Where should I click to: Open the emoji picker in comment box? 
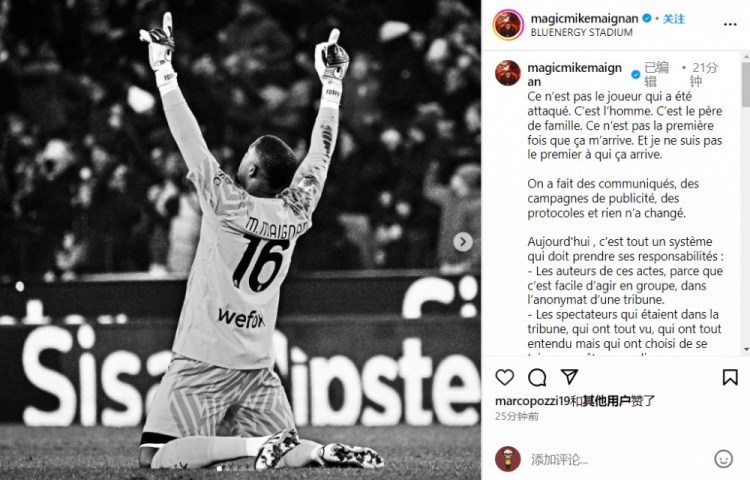coord(723,459)
